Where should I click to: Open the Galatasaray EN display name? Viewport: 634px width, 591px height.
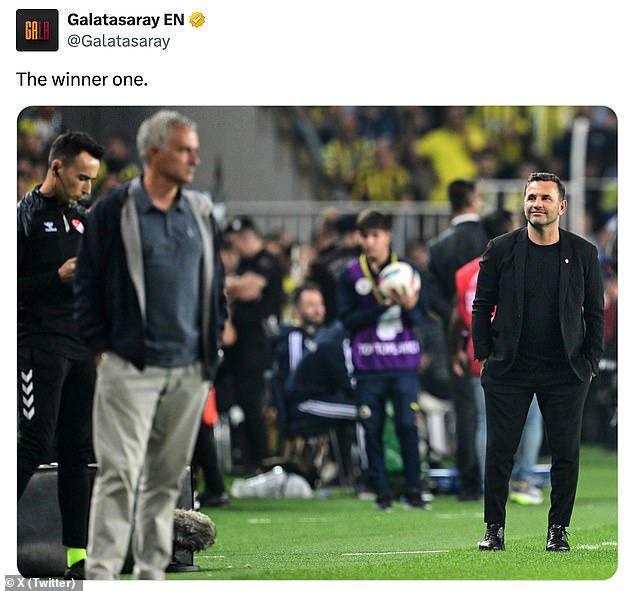pyautogui.click(x=126, y=20)
